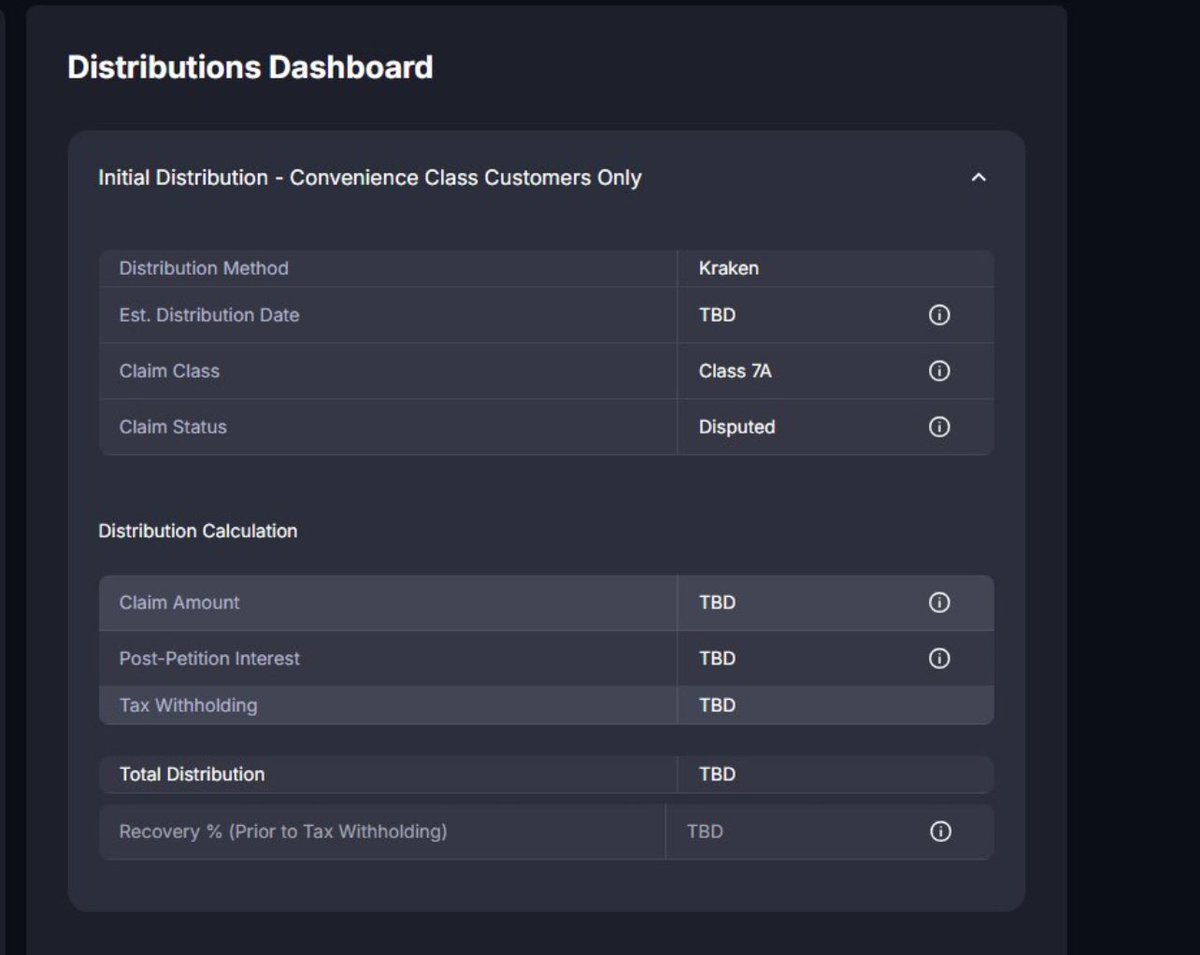Click info icon for Est. Distribution Date
This screenshot has height=955, width=1200.
pos(939,315)
